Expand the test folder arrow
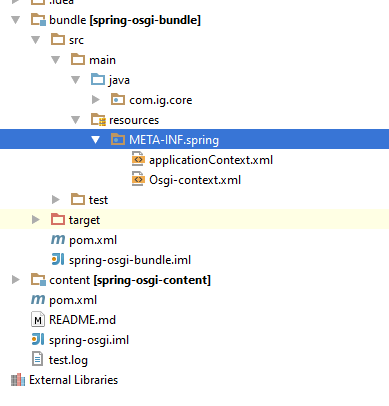Screen dimensions: 389x406 tap(56, 200)
